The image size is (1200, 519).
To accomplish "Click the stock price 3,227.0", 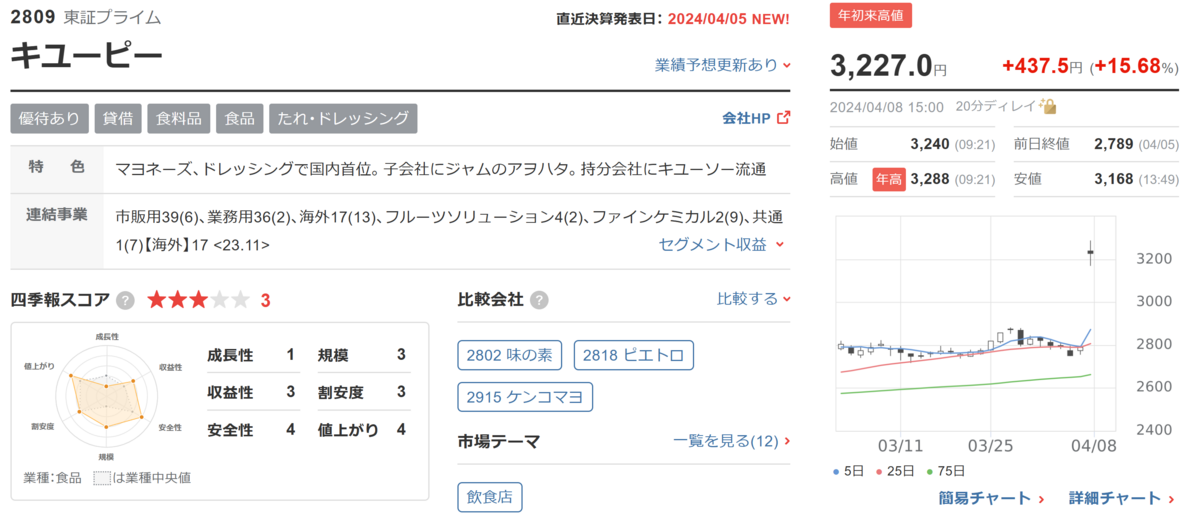I will [881, 66].
